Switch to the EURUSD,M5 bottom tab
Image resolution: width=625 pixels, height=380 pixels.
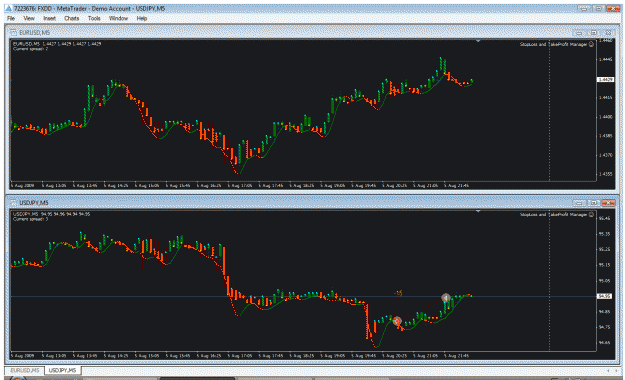25,370
